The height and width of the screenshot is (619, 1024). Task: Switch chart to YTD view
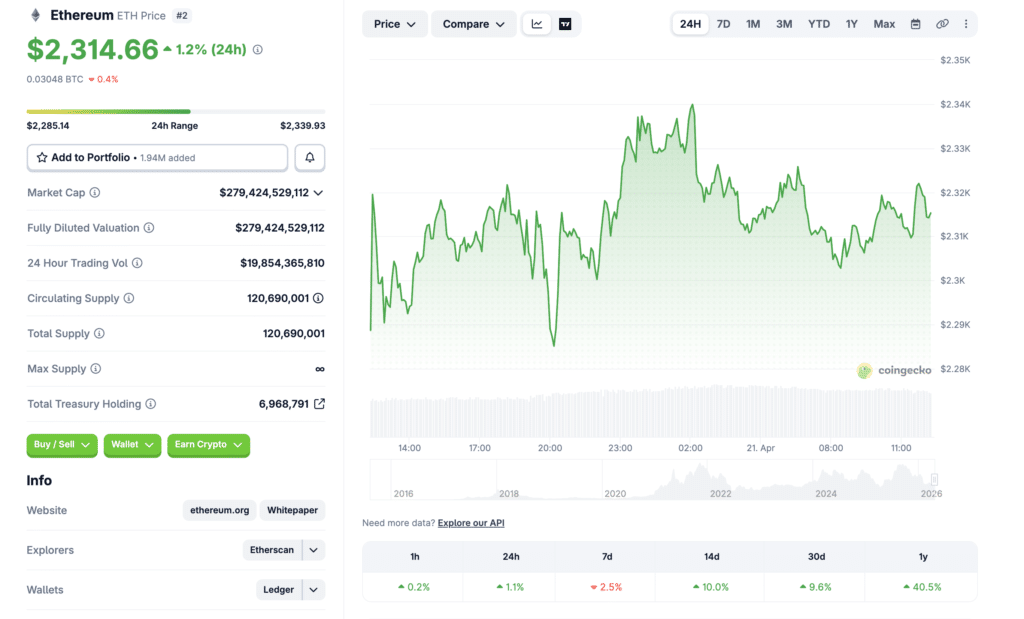[818, 23]
